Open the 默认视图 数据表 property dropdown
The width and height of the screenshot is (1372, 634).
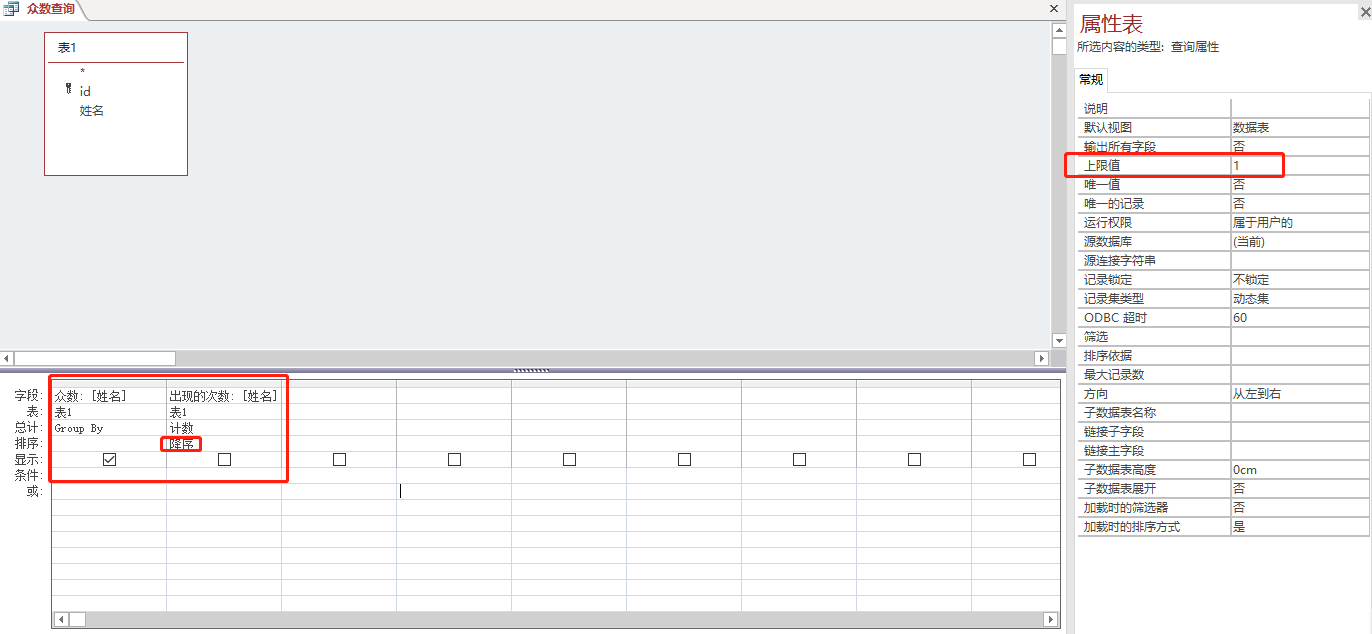tap(1299, 127)
